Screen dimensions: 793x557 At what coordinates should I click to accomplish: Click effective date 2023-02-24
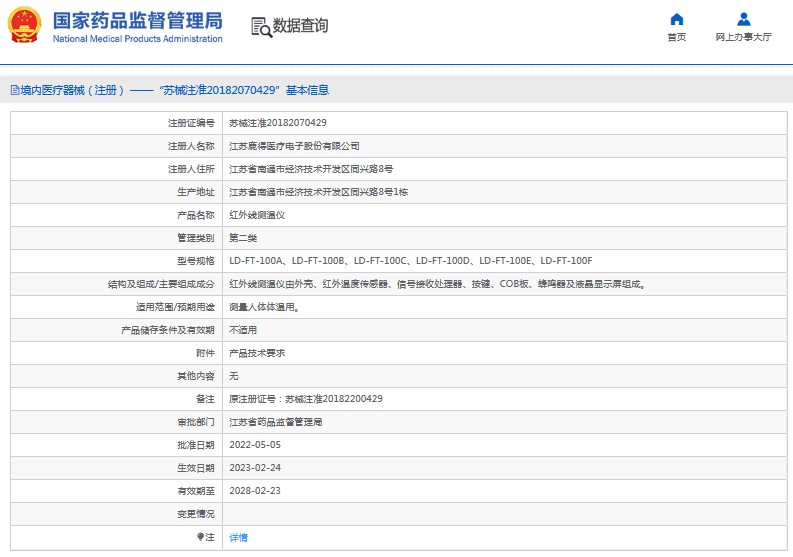point(255,468)
